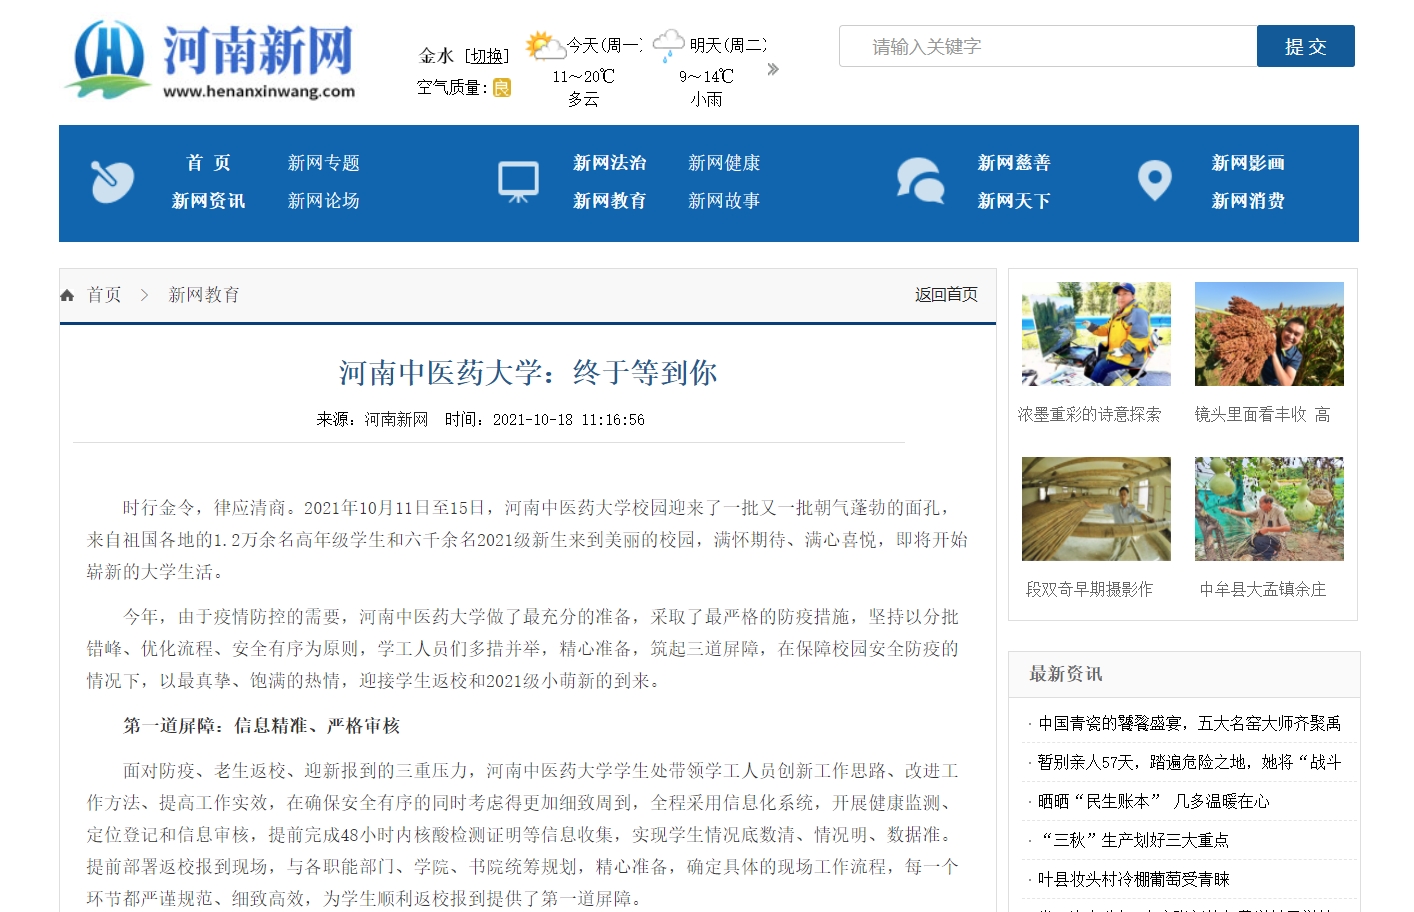Image resolution: width=1414 pixels, height=912 pixels.
Task: Open the 新网影画 menu item
Action: [x=1247, y=163]
